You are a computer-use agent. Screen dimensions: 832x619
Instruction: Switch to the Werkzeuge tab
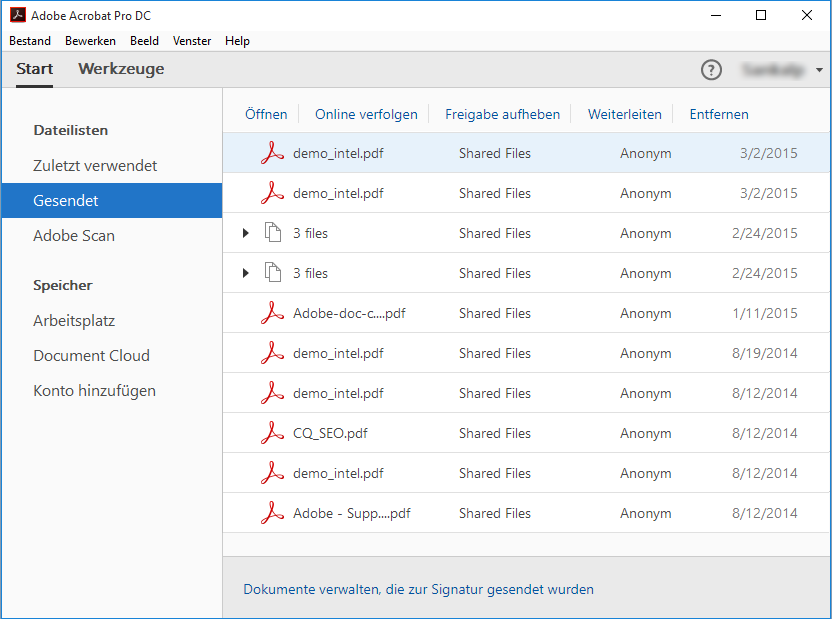click(120, 69)
